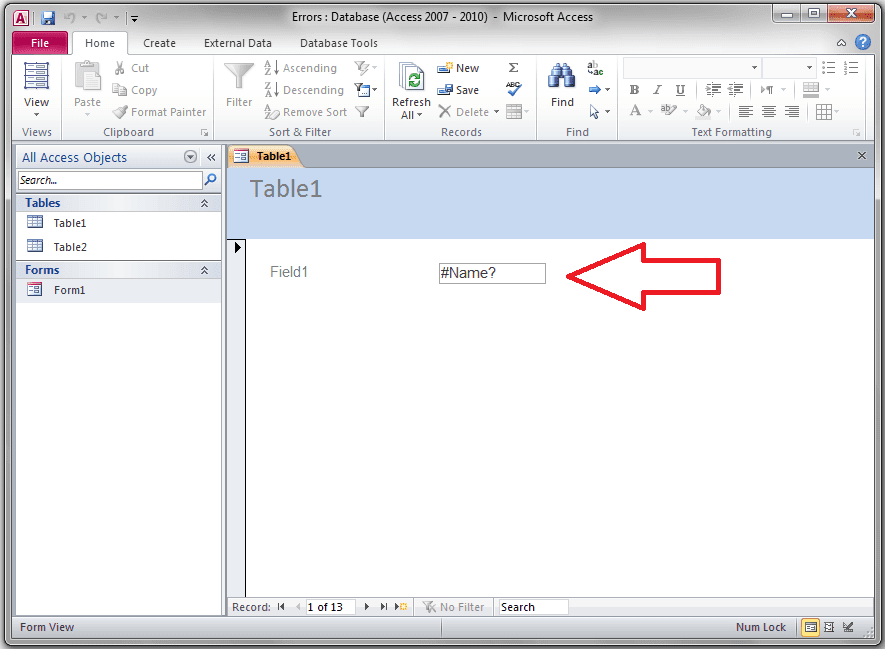Click the record Search box
Viewport: 885px width, 649px height.
pyautogui.click(x=533, y=607)
